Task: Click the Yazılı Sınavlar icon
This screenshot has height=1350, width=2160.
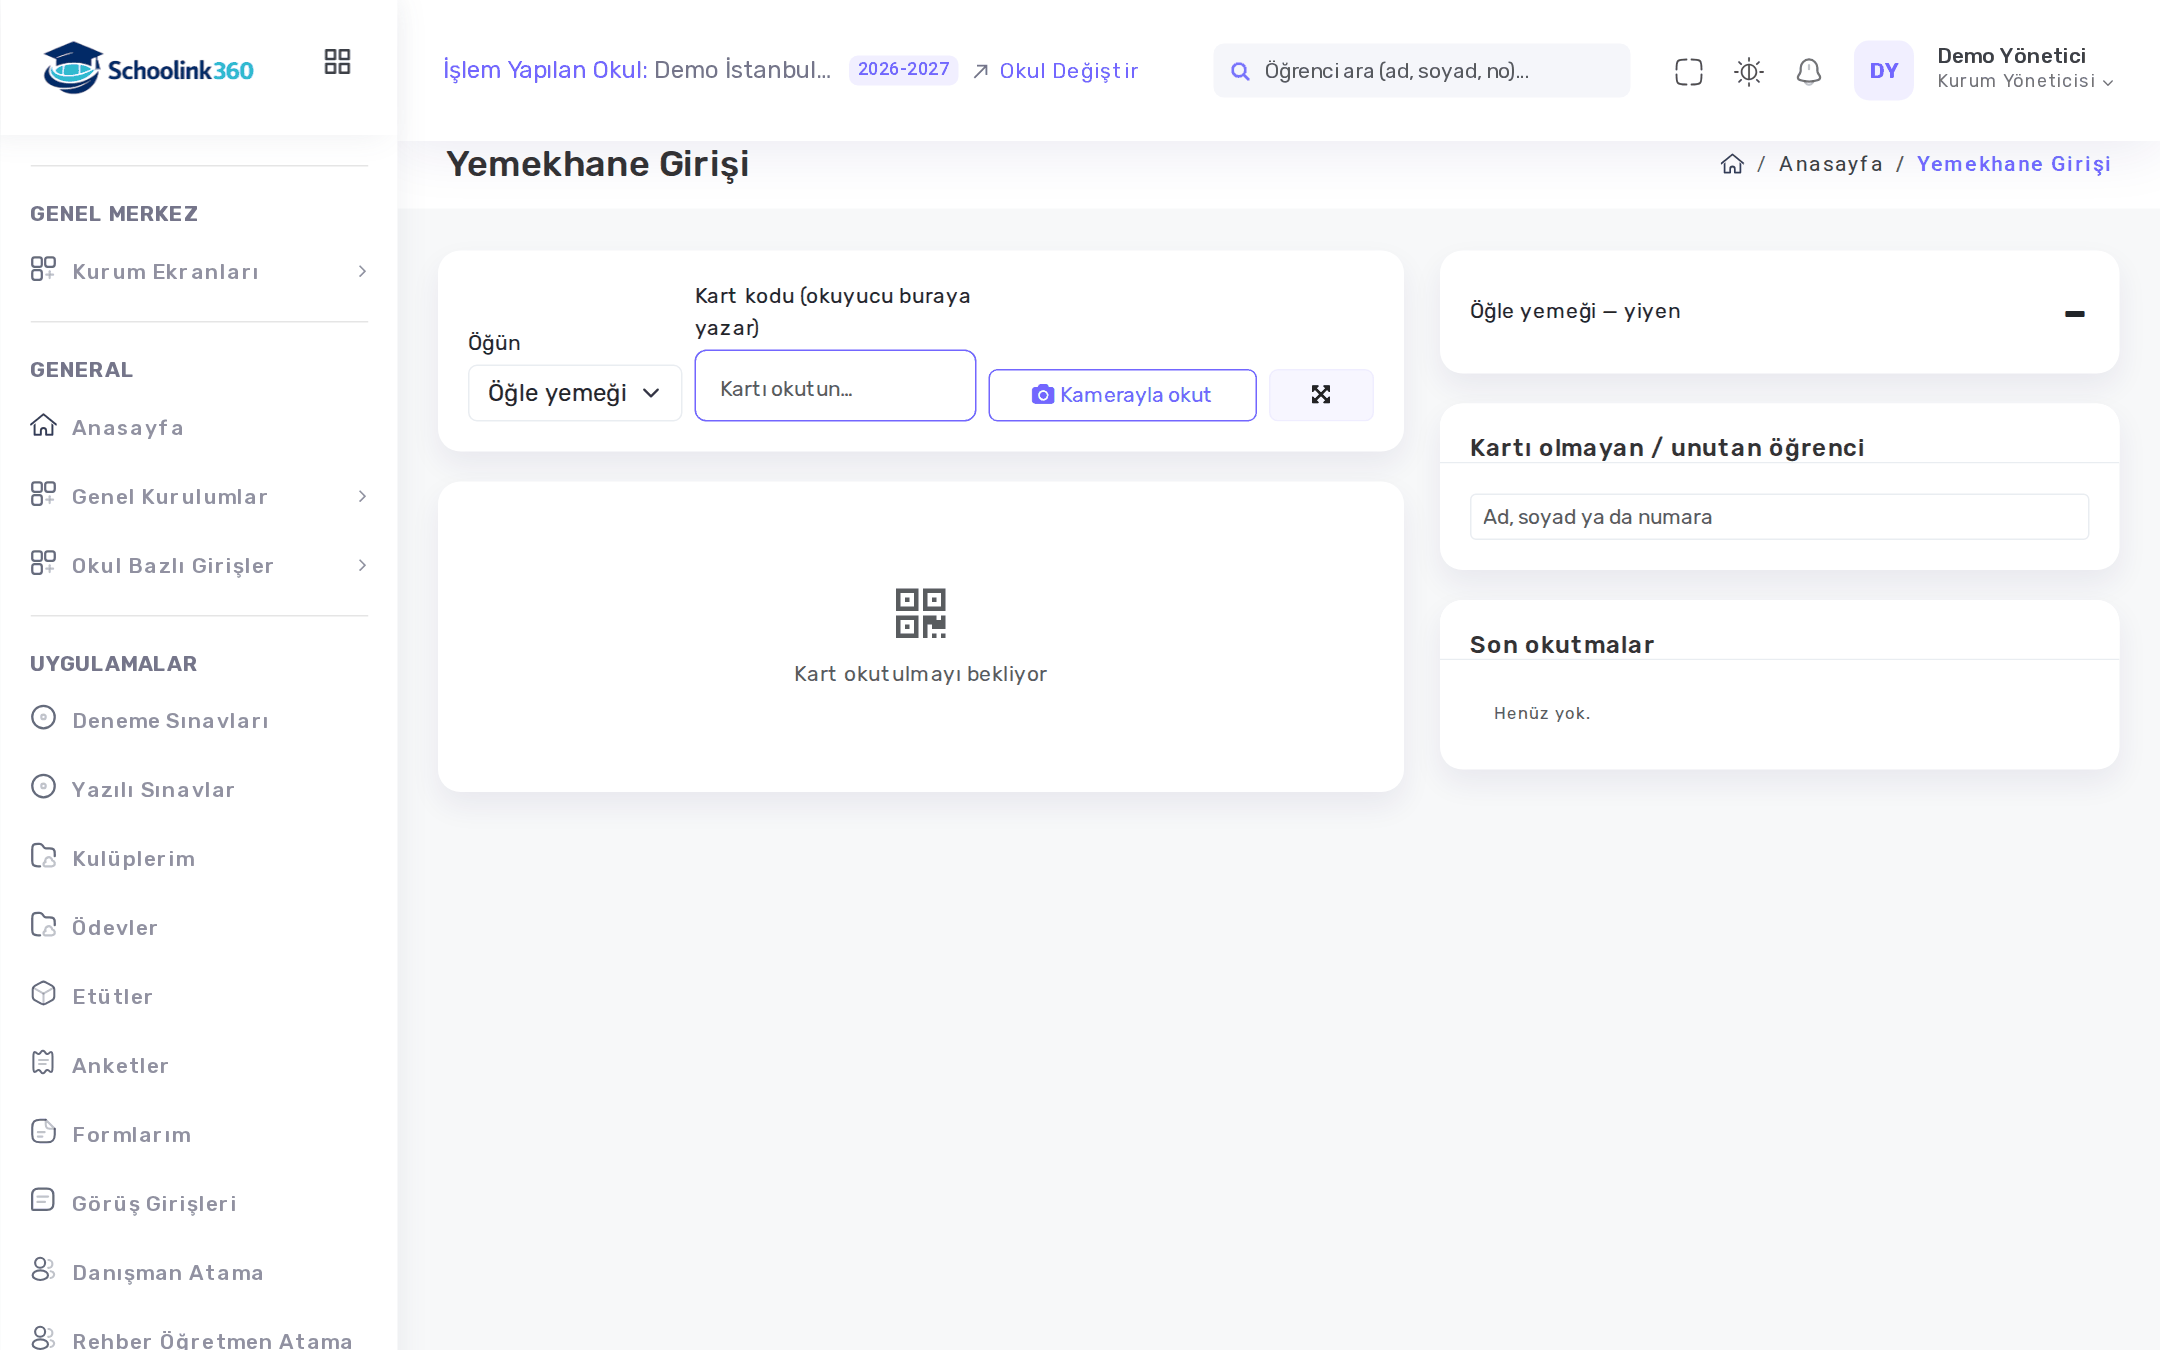Action: 43,787
